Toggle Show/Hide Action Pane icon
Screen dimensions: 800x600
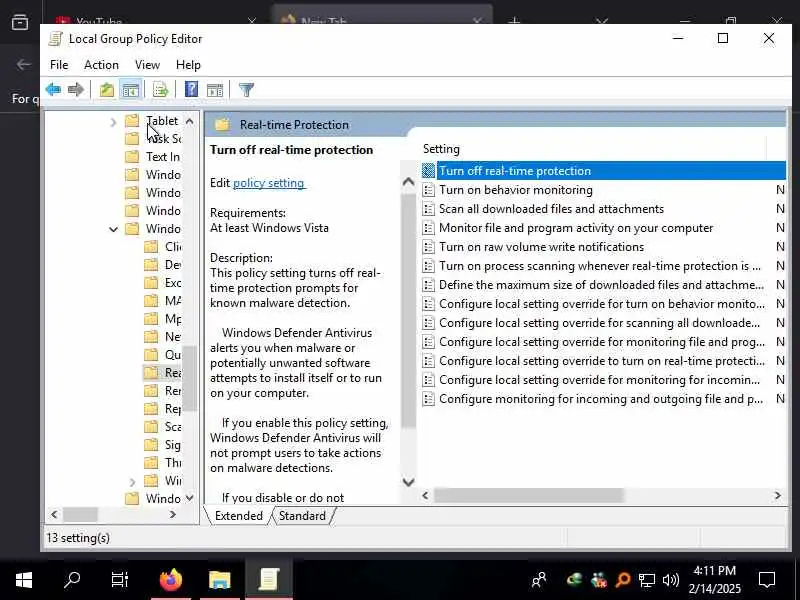pos(215,90)
